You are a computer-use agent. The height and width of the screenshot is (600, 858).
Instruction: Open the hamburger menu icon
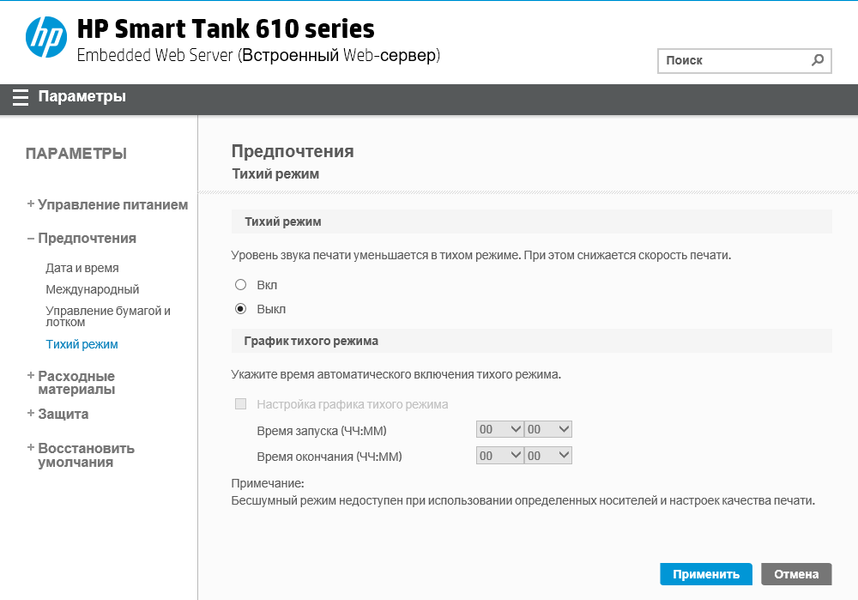[x=20, y=97]
